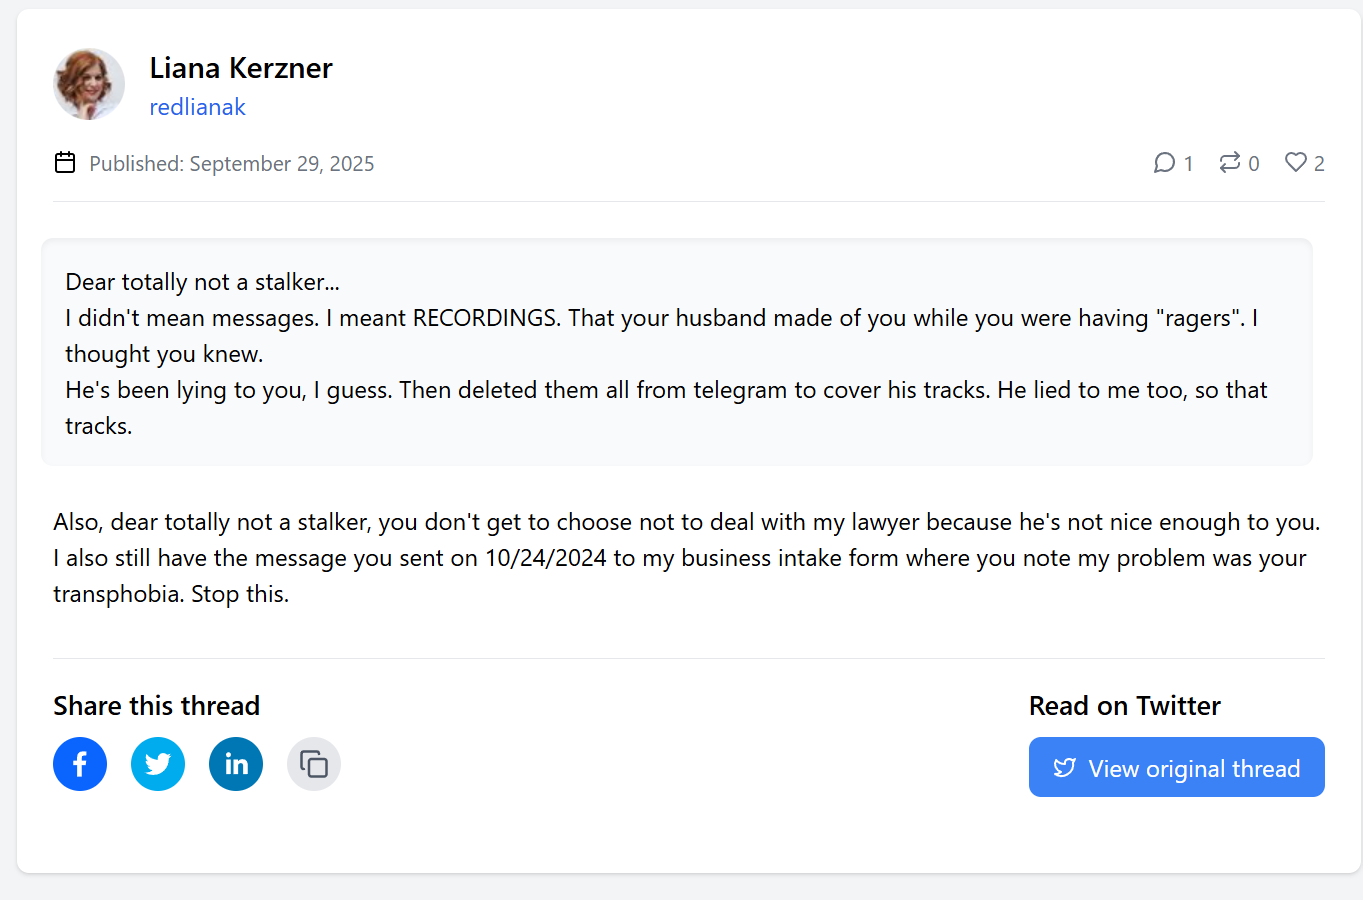Copy thread link icon
The image size is (1363, 900).
(314, 764)
